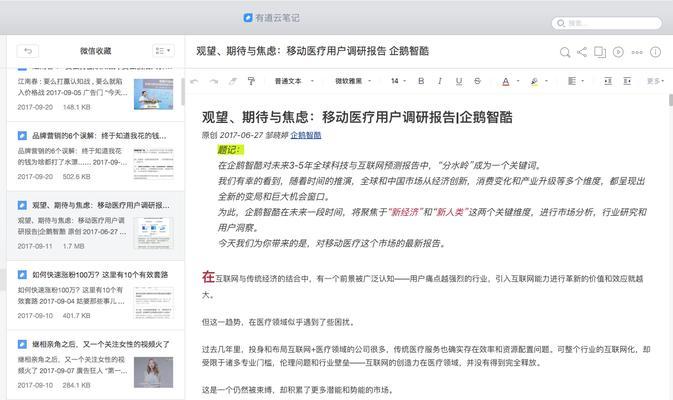Open the 江南春 note preview in the list

[95, 94]
